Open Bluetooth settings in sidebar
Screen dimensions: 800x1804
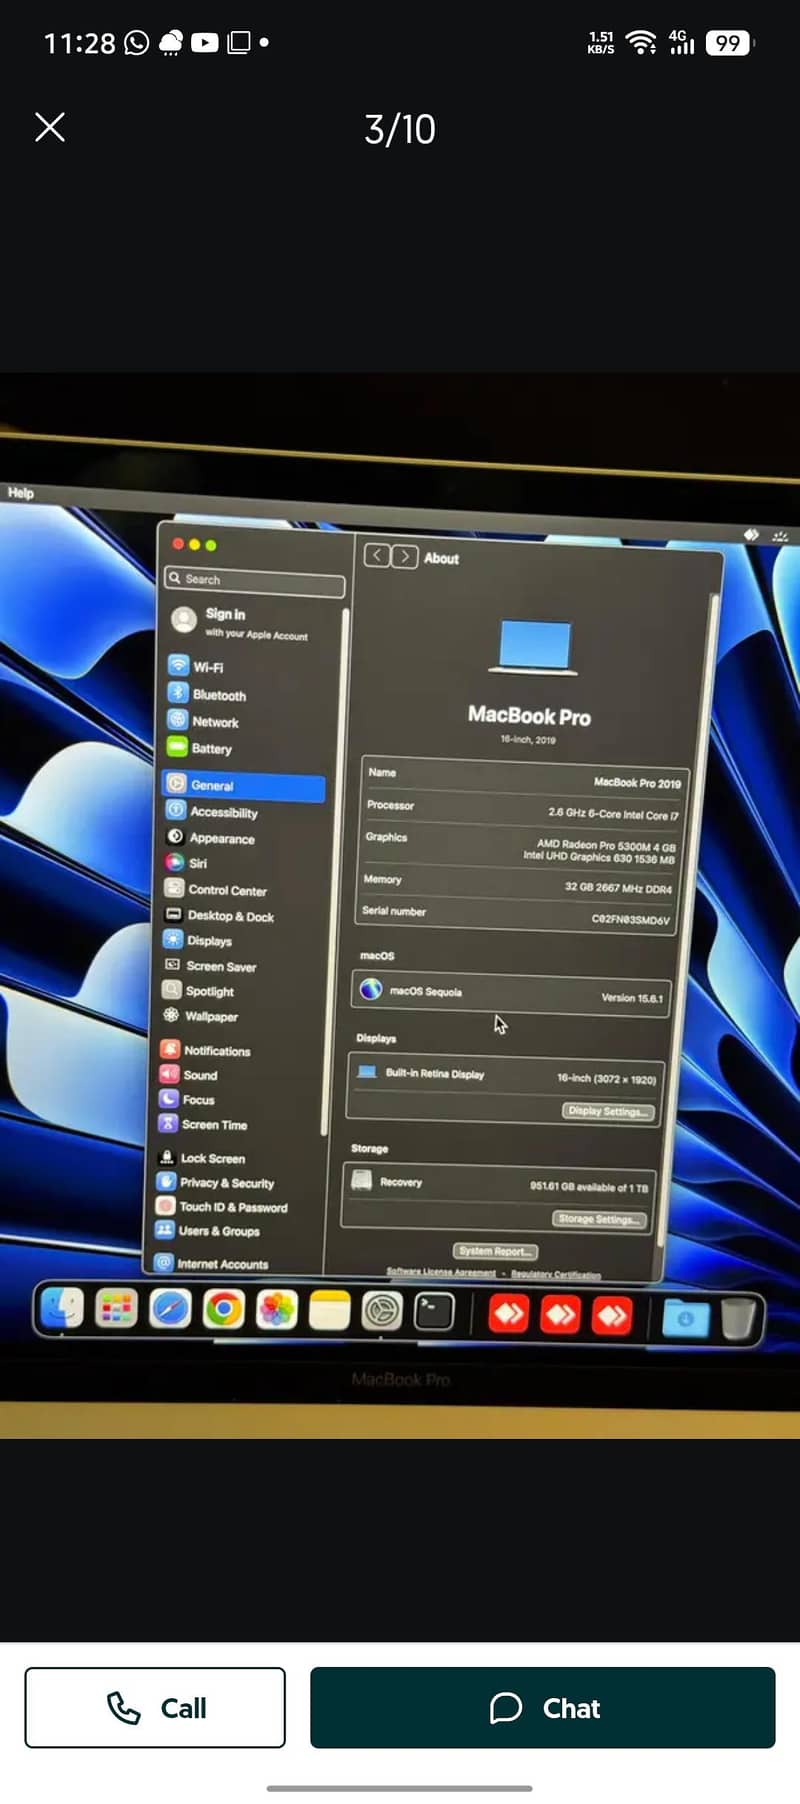207,694
